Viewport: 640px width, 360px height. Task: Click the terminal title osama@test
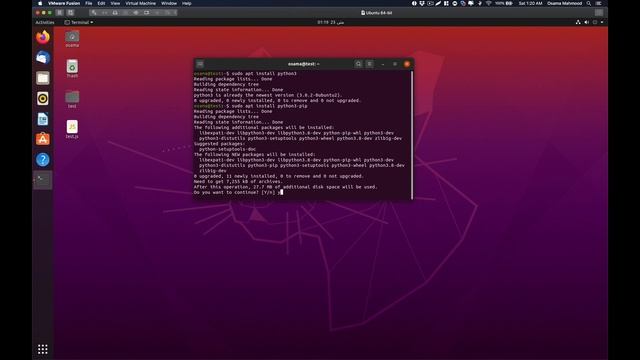[x=303, y=64]
